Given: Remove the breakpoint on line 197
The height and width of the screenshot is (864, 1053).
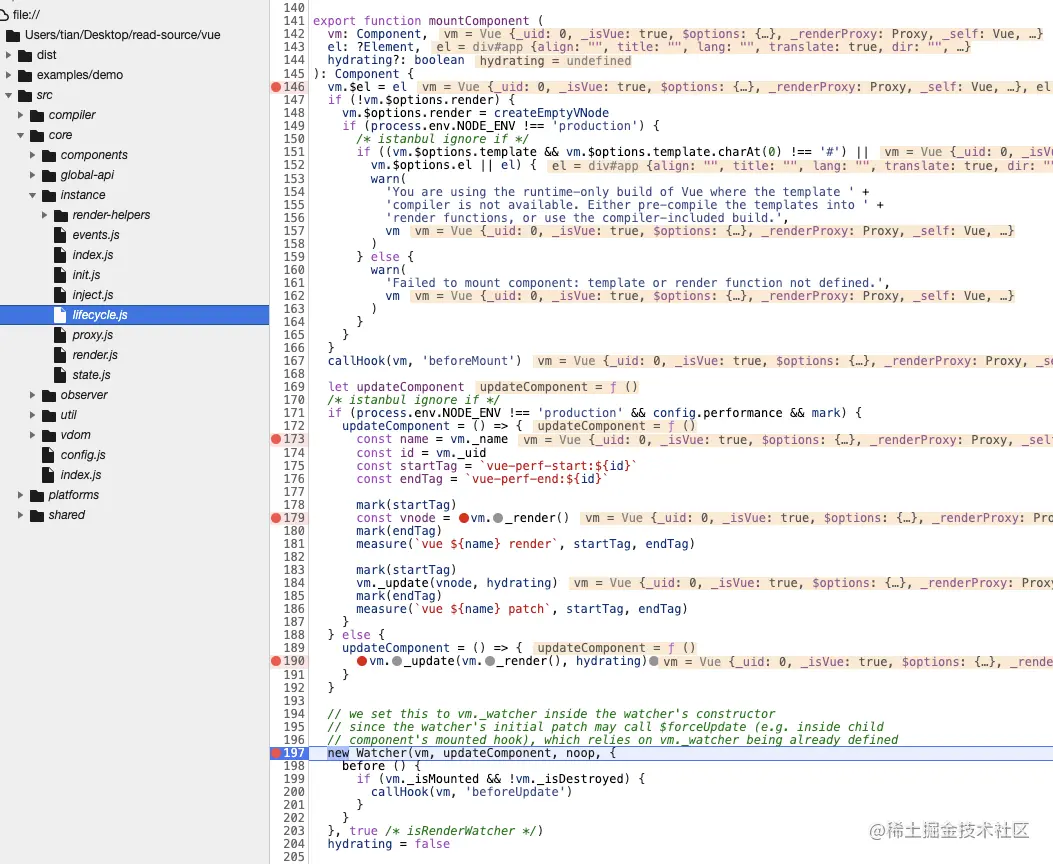Looking at the screenshot, I should click(x=276, y=753).
